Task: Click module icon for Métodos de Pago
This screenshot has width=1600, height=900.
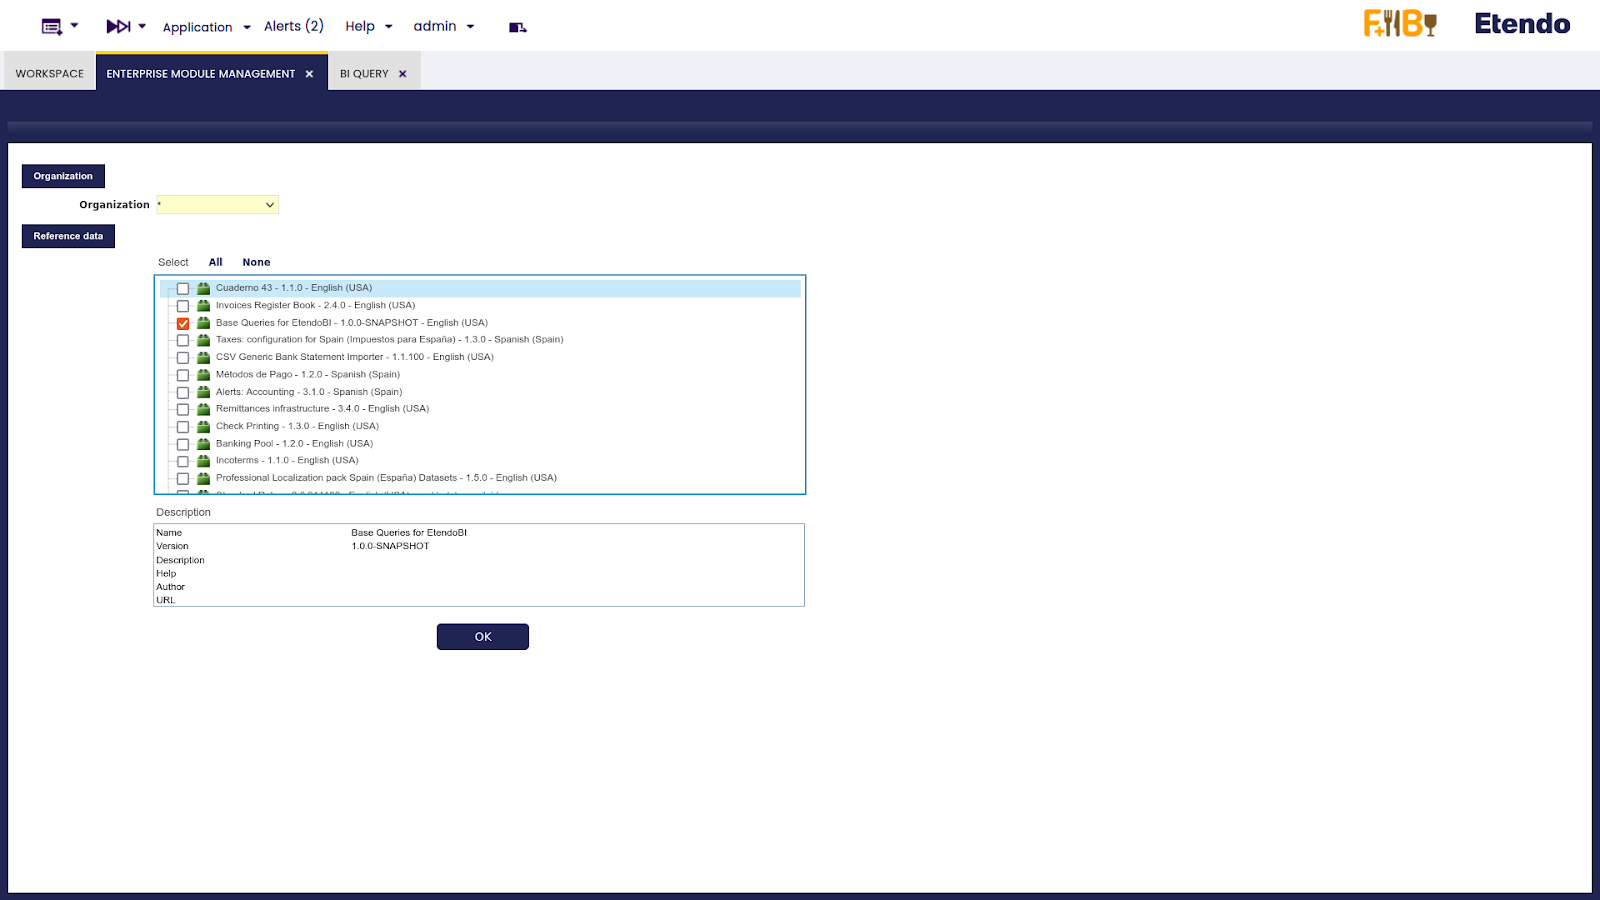Action: pos(203,375)
